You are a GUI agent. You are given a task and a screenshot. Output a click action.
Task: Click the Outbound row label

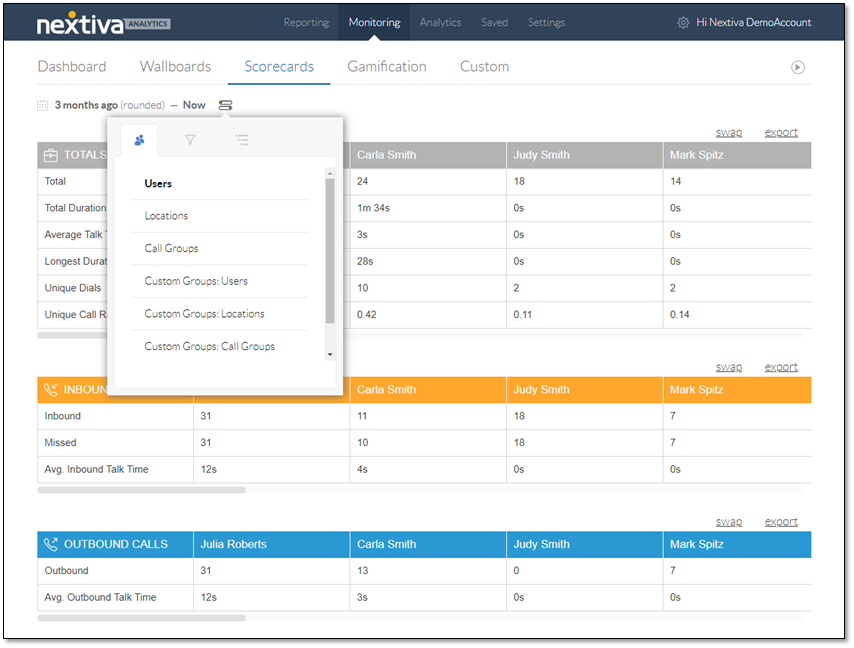coord(66,571)
